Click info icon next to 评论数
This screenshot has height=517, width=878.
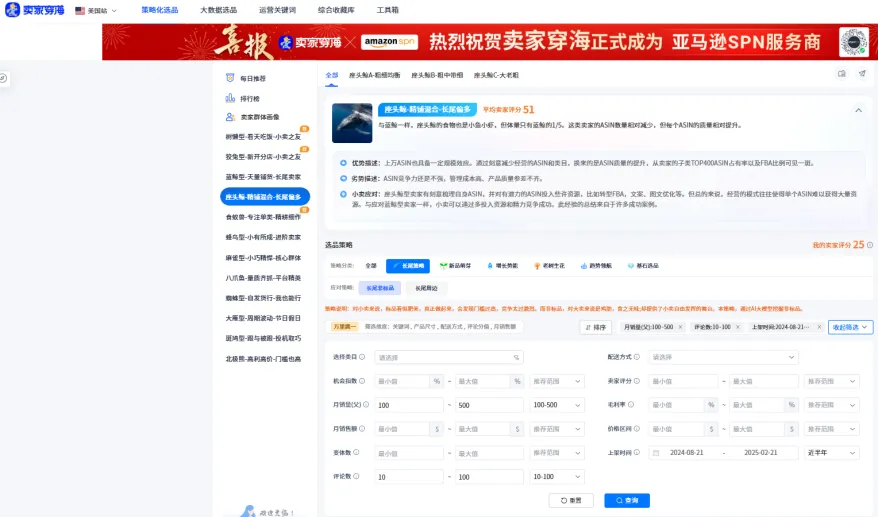356,476
